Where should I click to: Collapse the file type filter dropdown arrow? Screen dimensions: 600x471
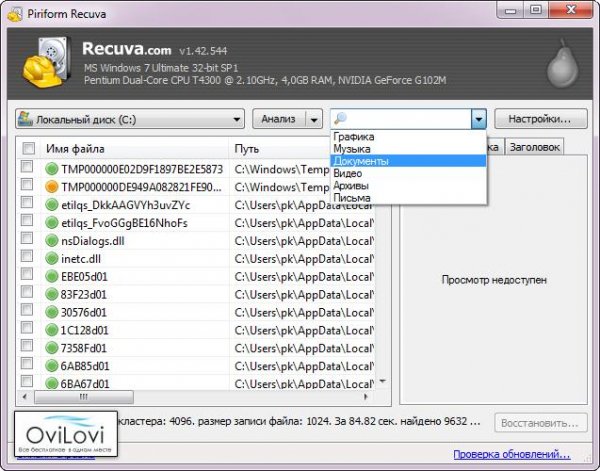point(479,119)
